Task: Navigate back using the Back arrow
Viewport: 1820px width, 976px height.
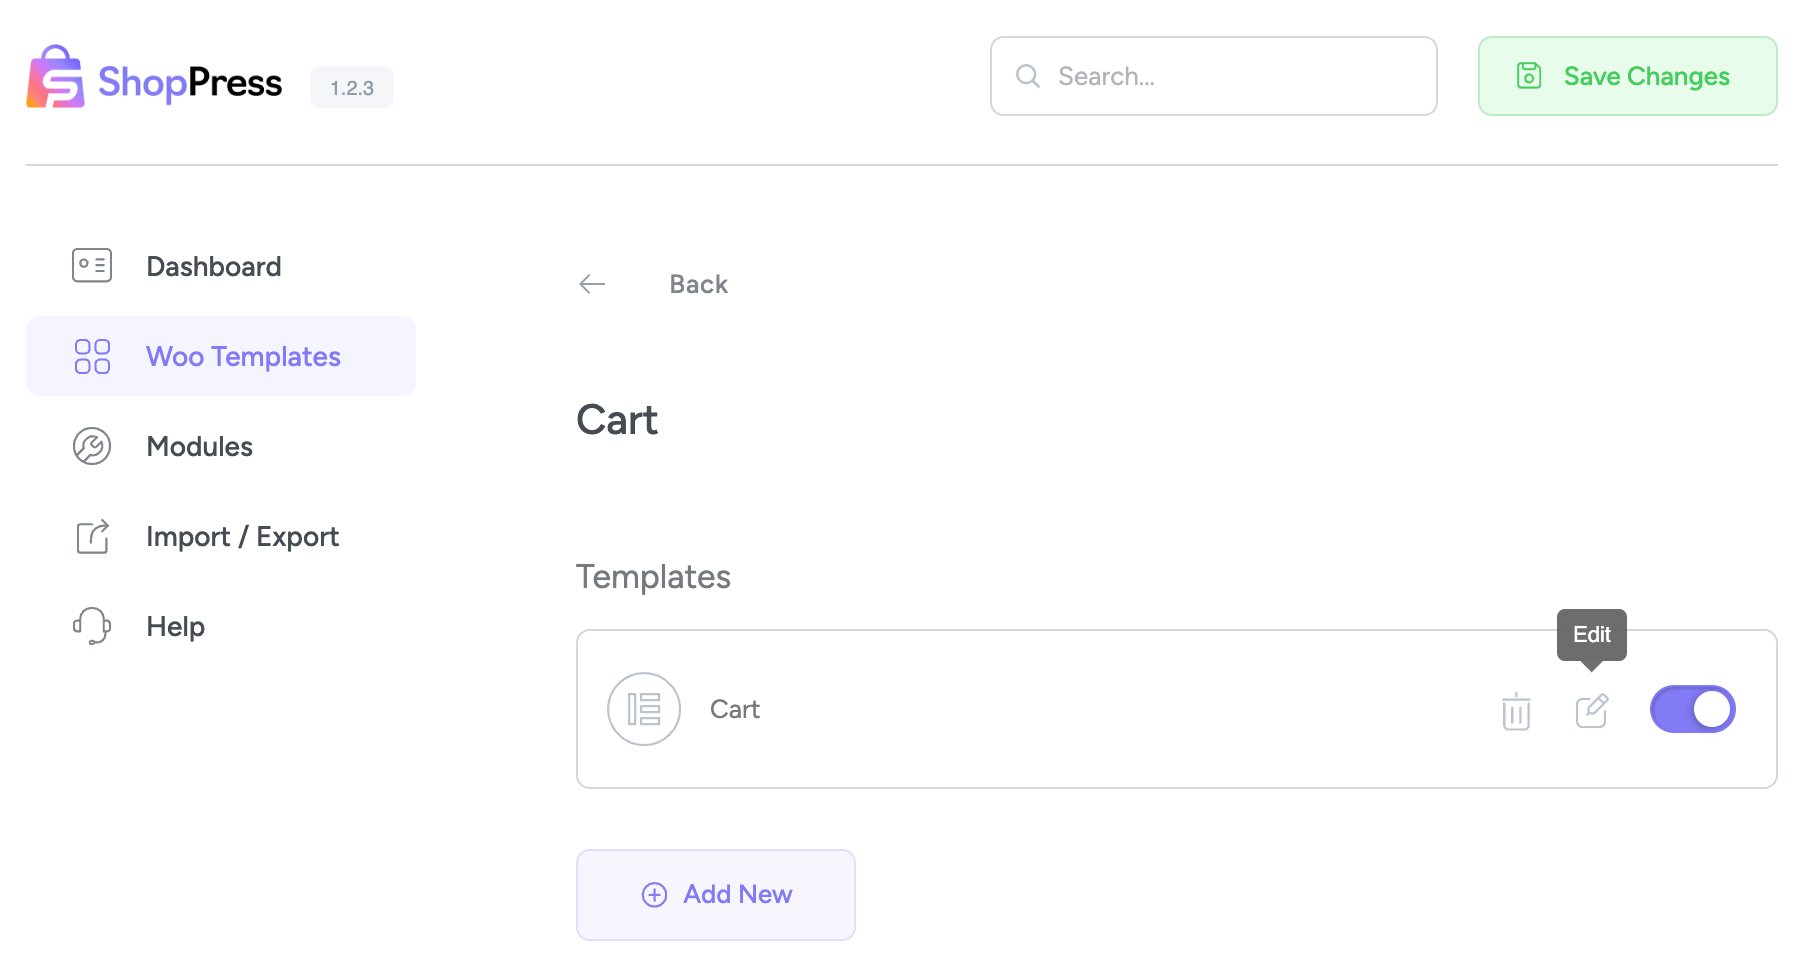Action: pyautogui.click(x=591, y=283)
